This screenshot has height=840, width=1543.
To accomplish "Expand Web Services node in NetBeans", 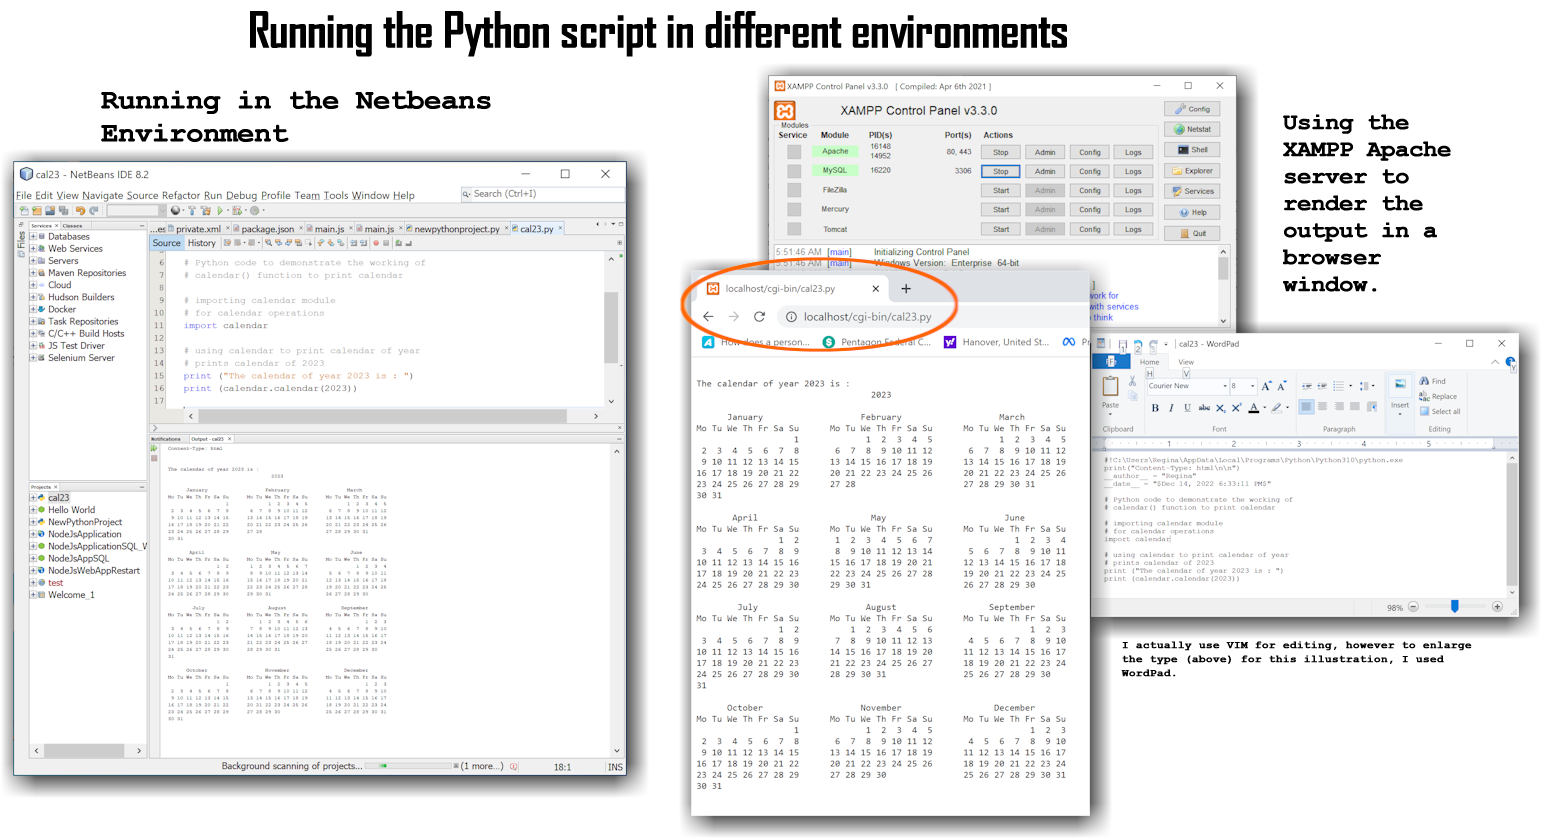I will (x=33, y=249).
